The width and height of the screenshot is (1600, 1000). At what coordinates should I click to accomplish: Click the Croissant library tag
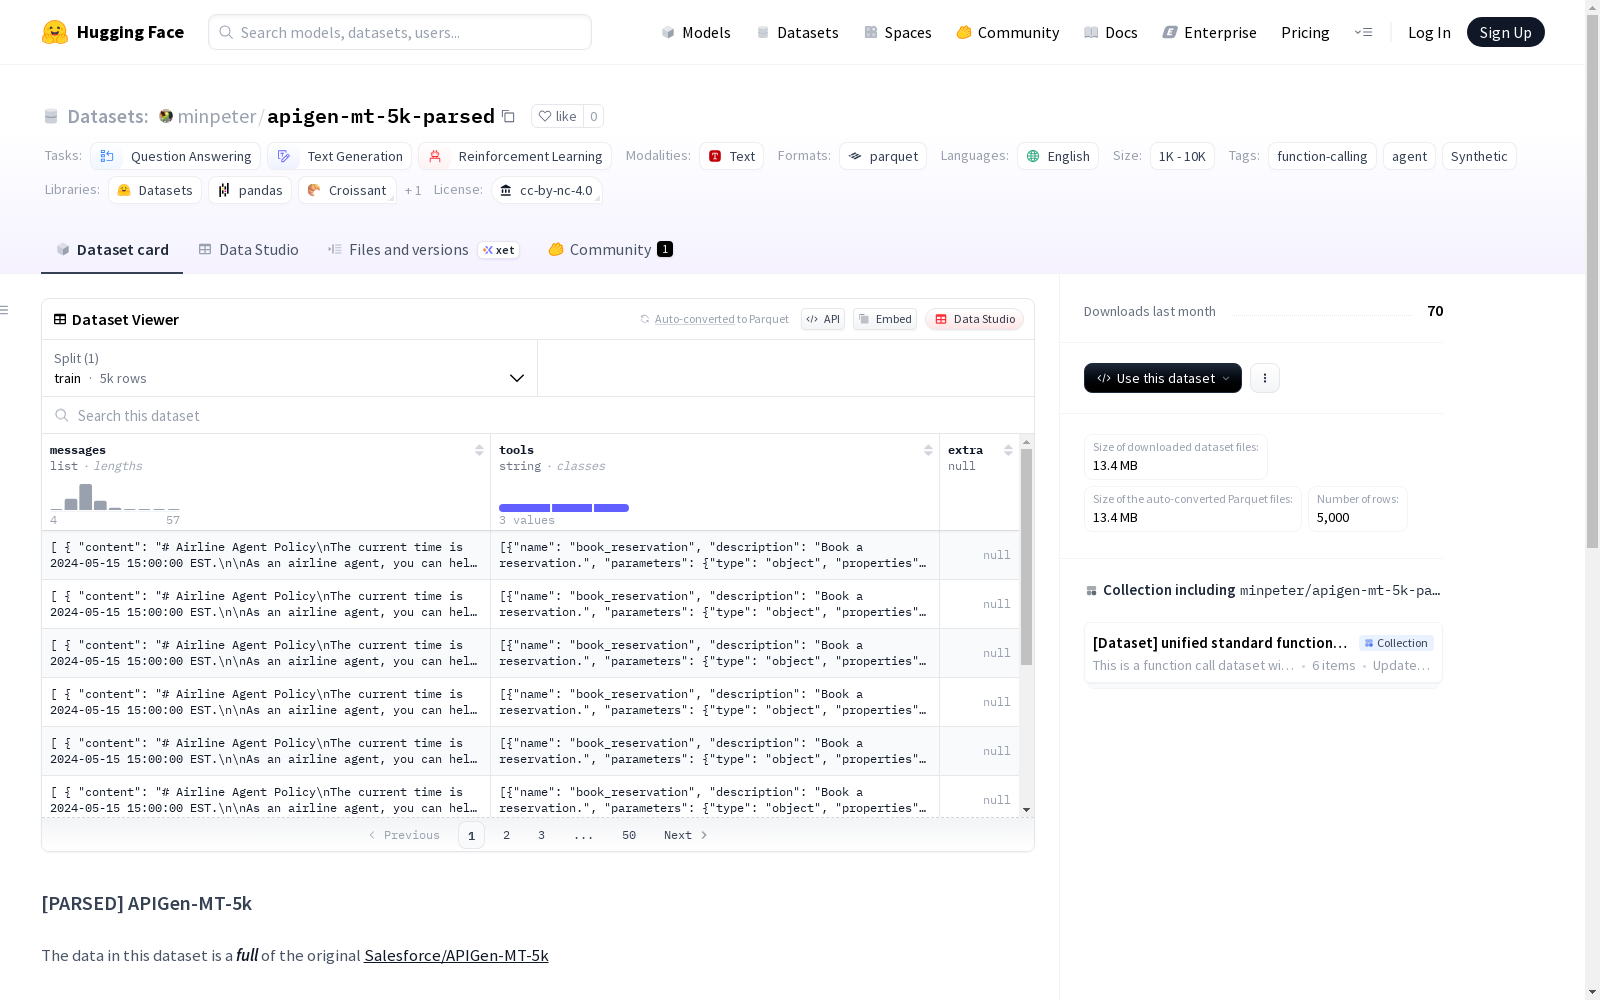[347, 190]
